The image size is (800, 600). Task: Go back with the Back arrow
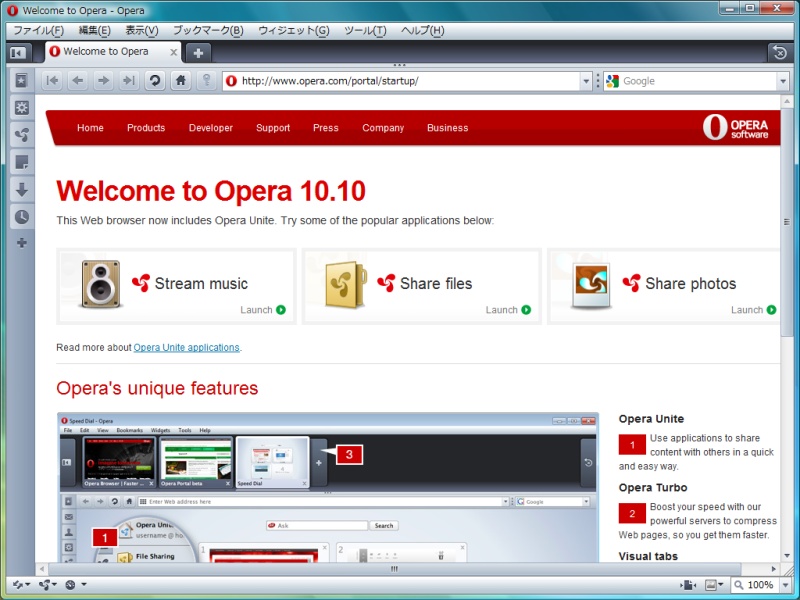pyautogui.click(x=78, y=81)
